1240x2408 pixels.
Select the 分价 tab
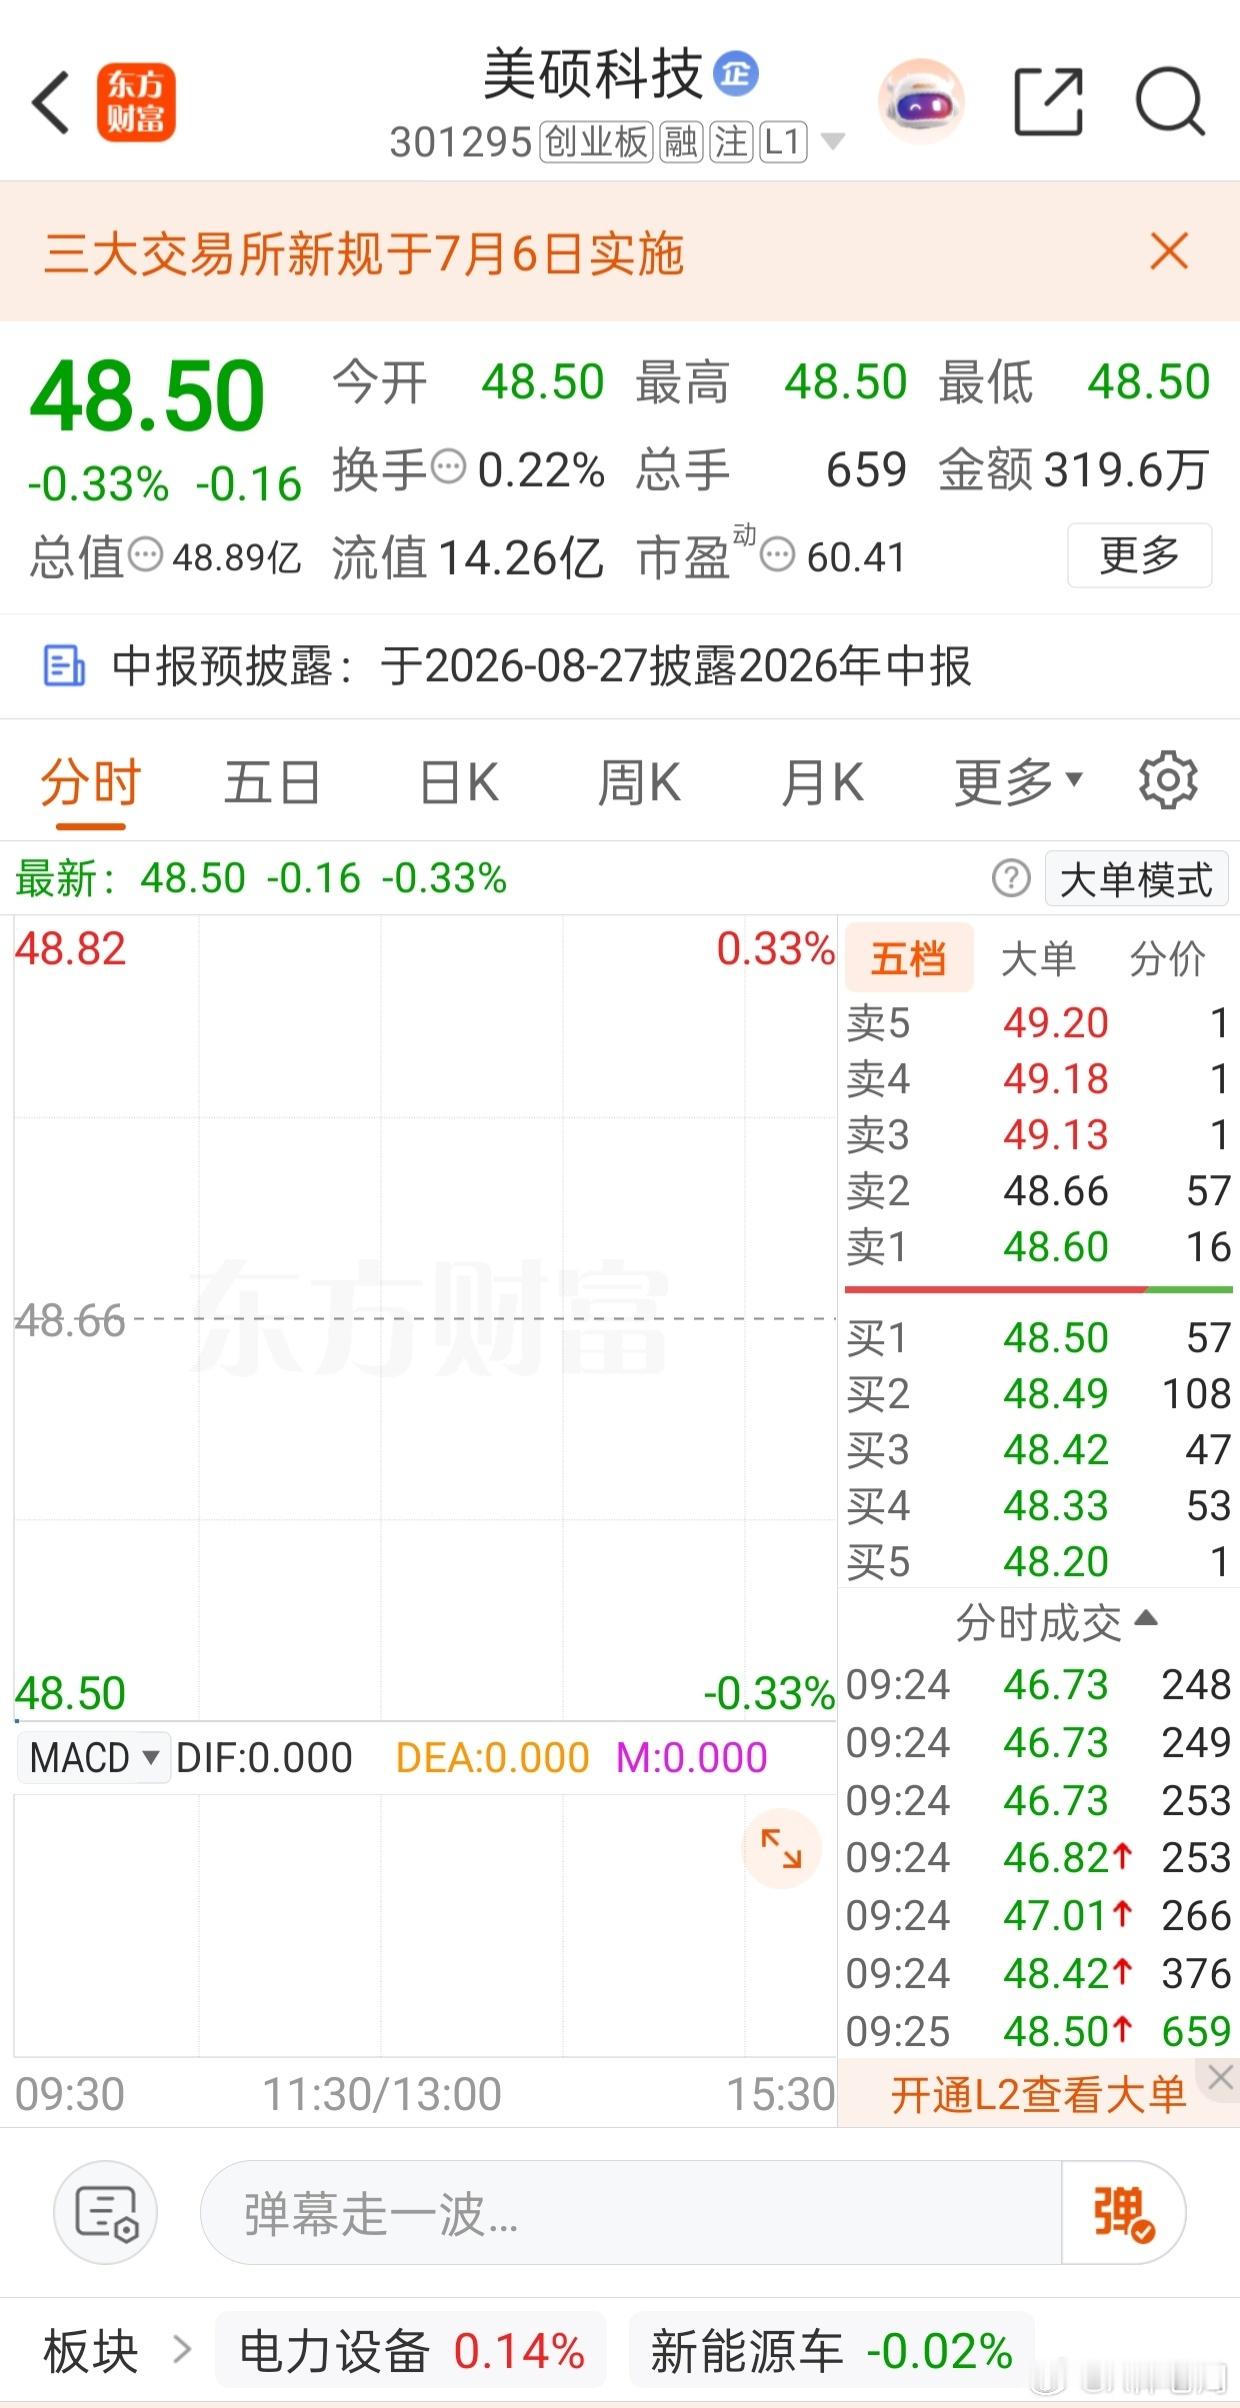[1167, 958]
